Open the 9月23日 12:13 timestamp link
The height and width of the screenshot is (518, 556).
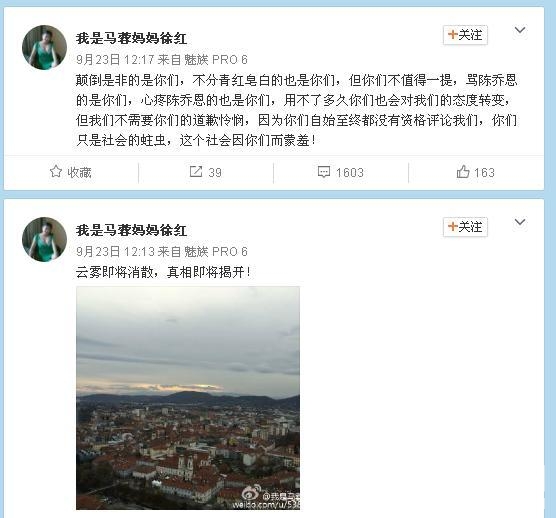tap(115, 252)
